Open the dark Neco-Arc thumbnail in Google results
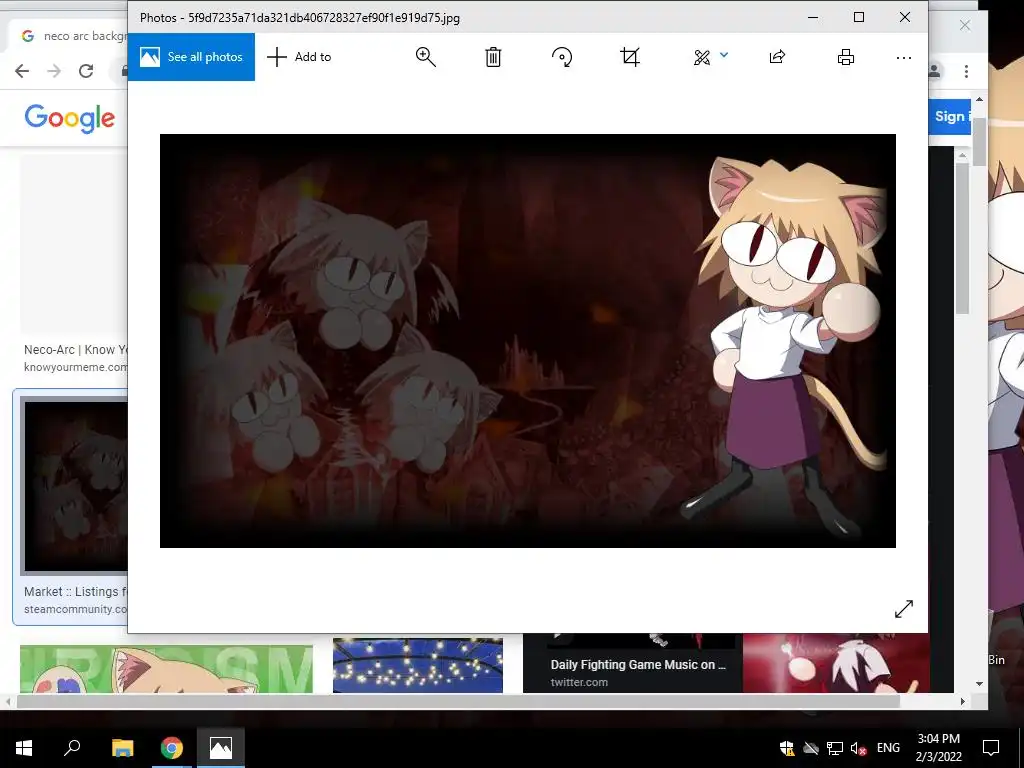The width and height of the screenshot is (1024, 768). click(75, 486)
